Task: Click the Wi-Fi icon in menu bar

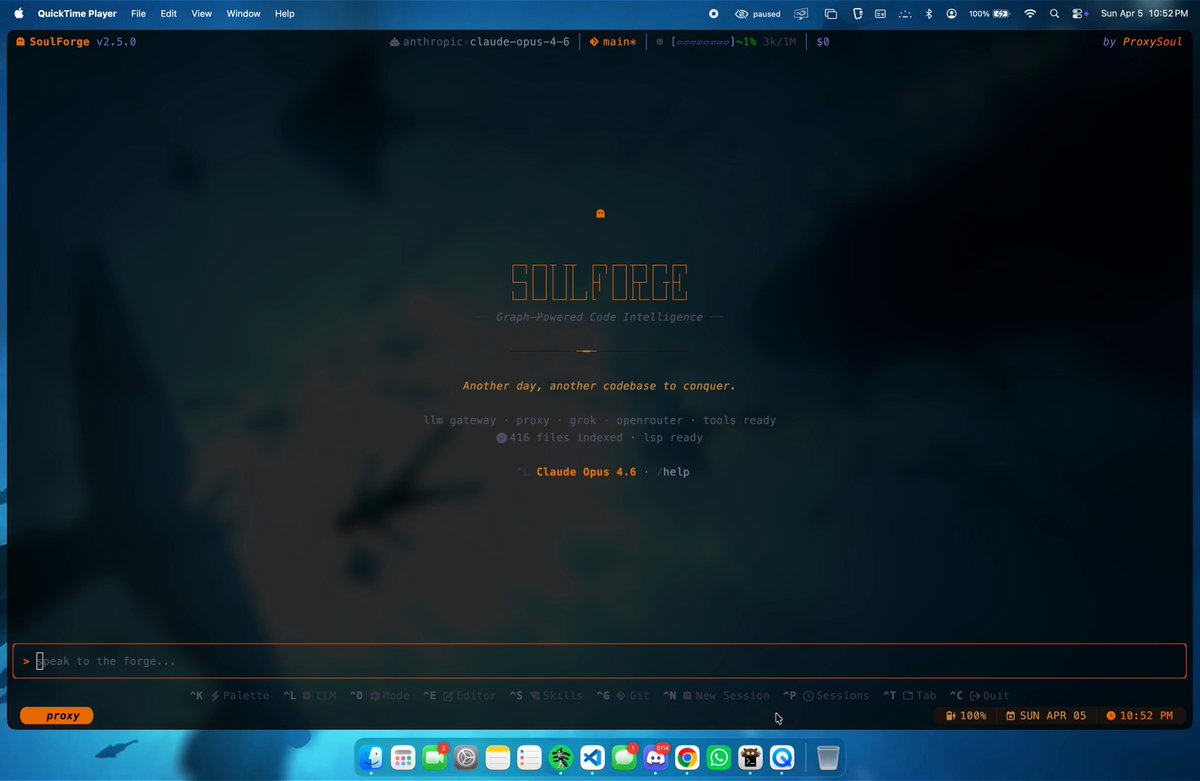Action: pyautogui.click(x=1030, y=14)
